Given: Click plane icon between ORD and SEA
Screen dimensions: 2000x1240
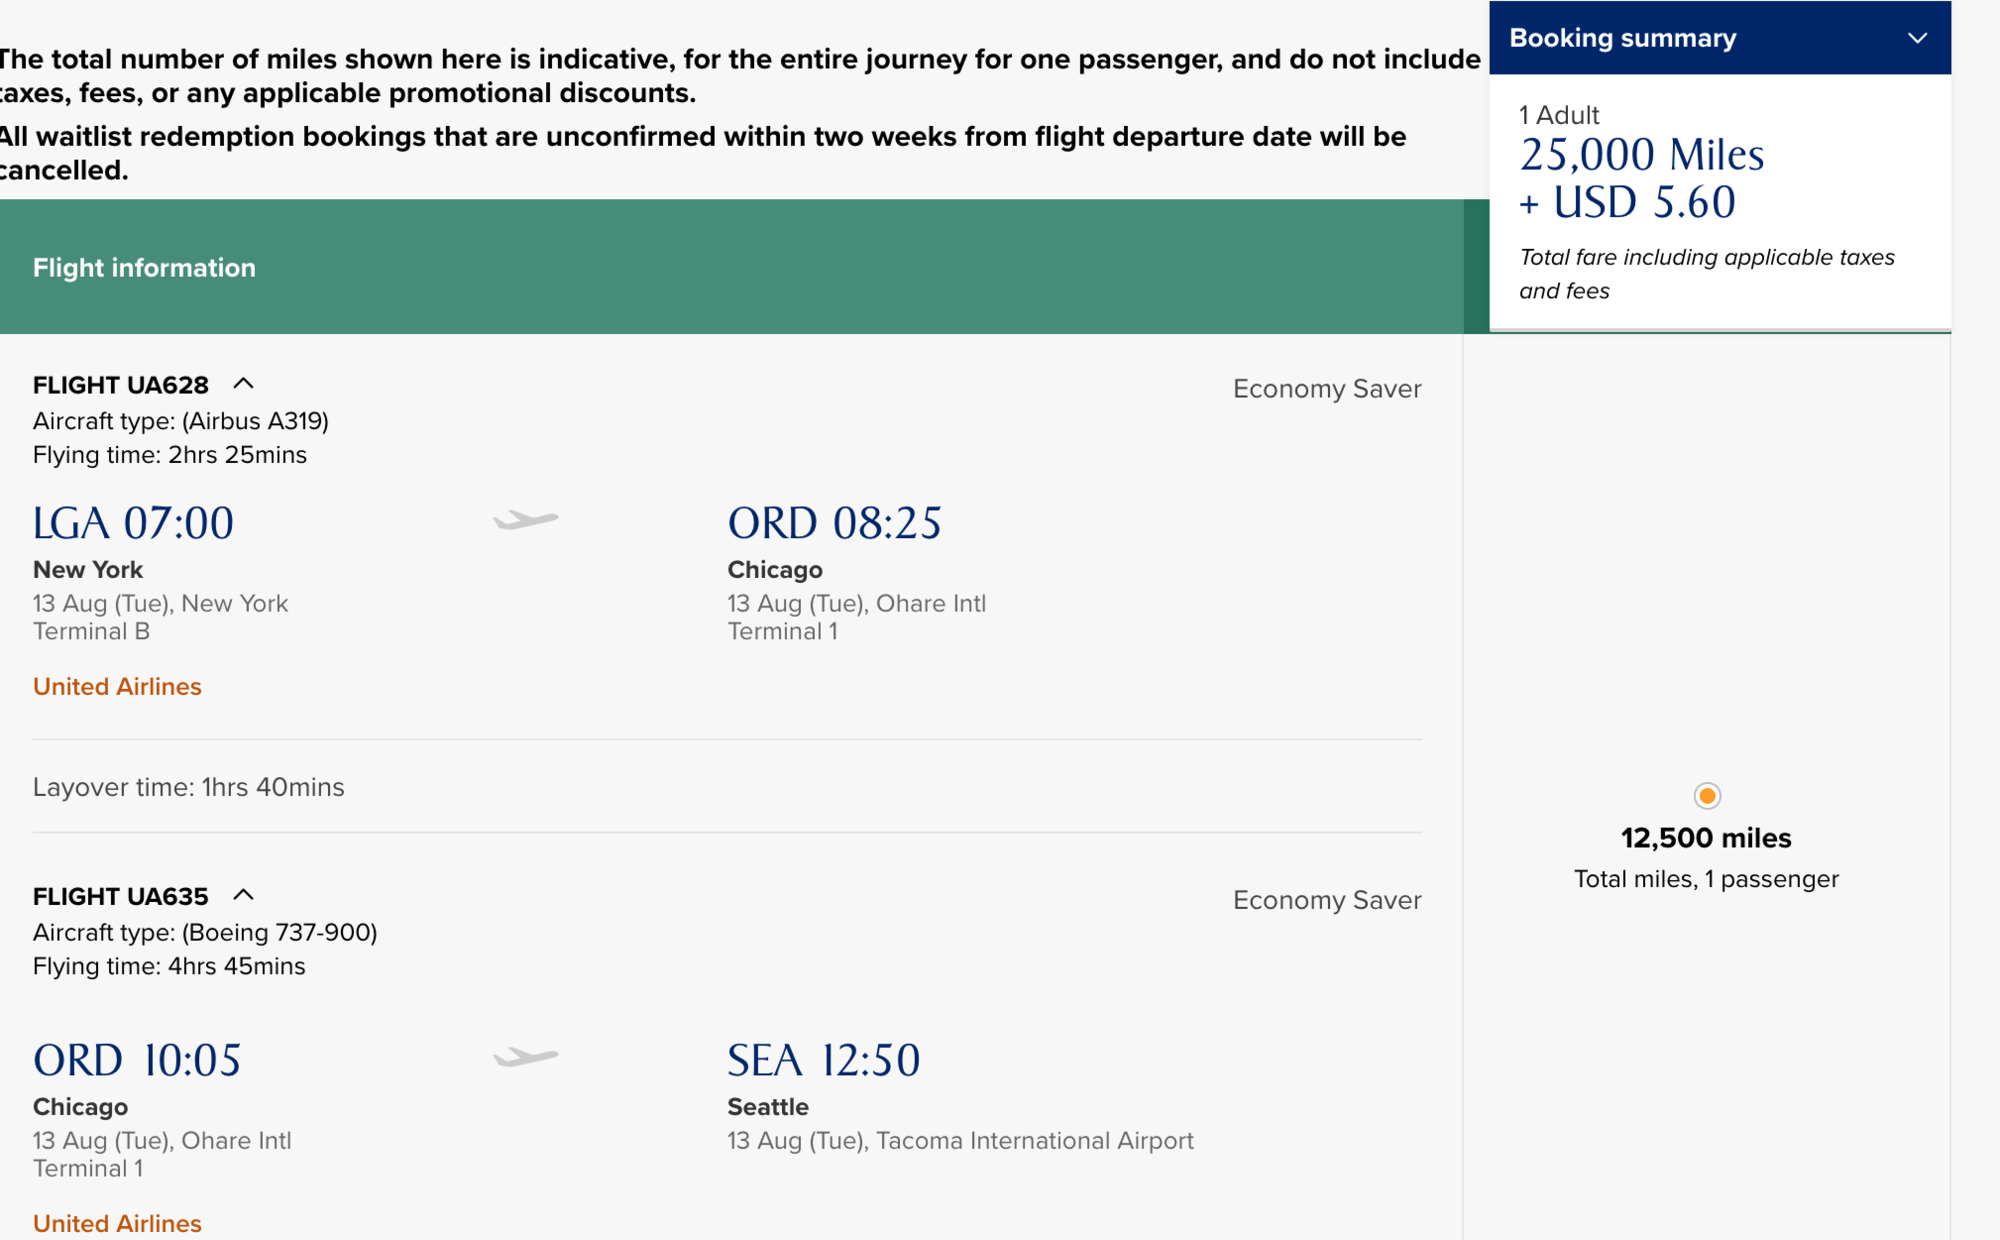Looking at the screenshot, I should [x=526, y=1057].
